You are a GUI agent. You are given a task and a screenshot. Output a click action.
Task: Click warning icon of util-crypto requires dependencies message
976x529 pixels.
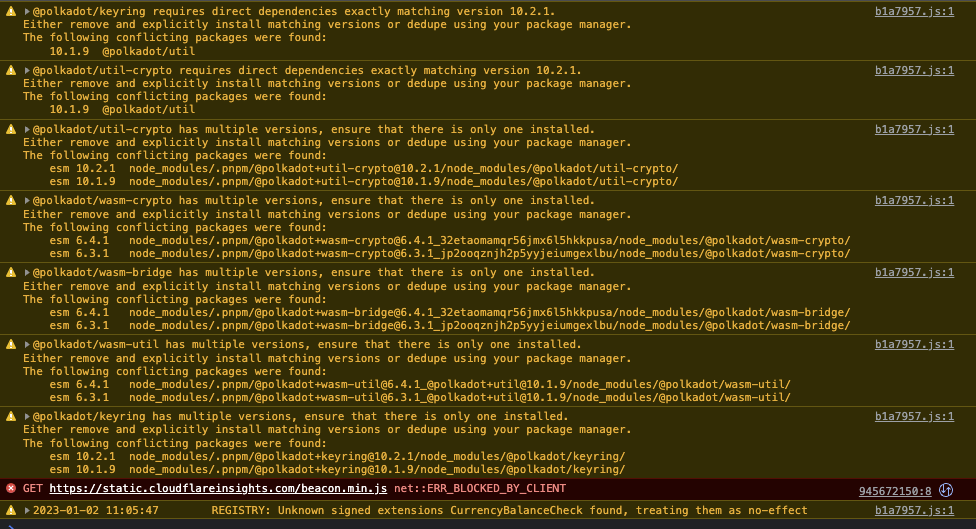[x=11, y=70]
